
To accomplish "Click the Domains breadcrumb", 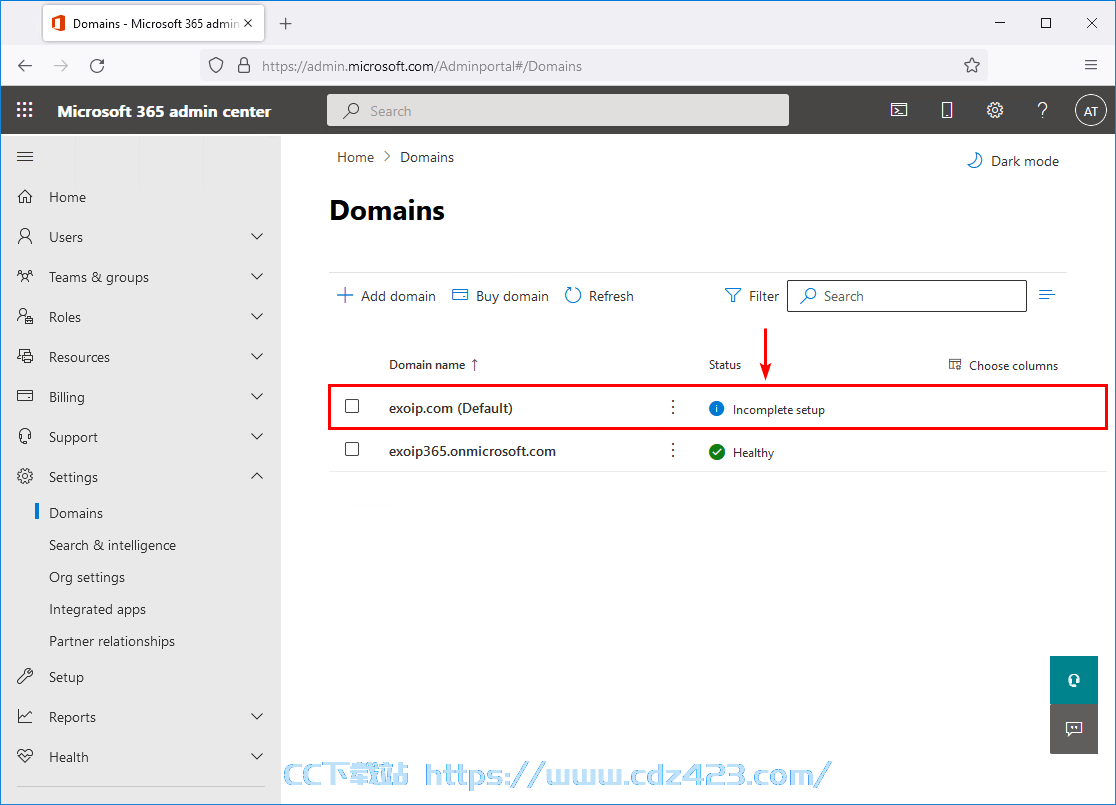I will tap(426, 157).
